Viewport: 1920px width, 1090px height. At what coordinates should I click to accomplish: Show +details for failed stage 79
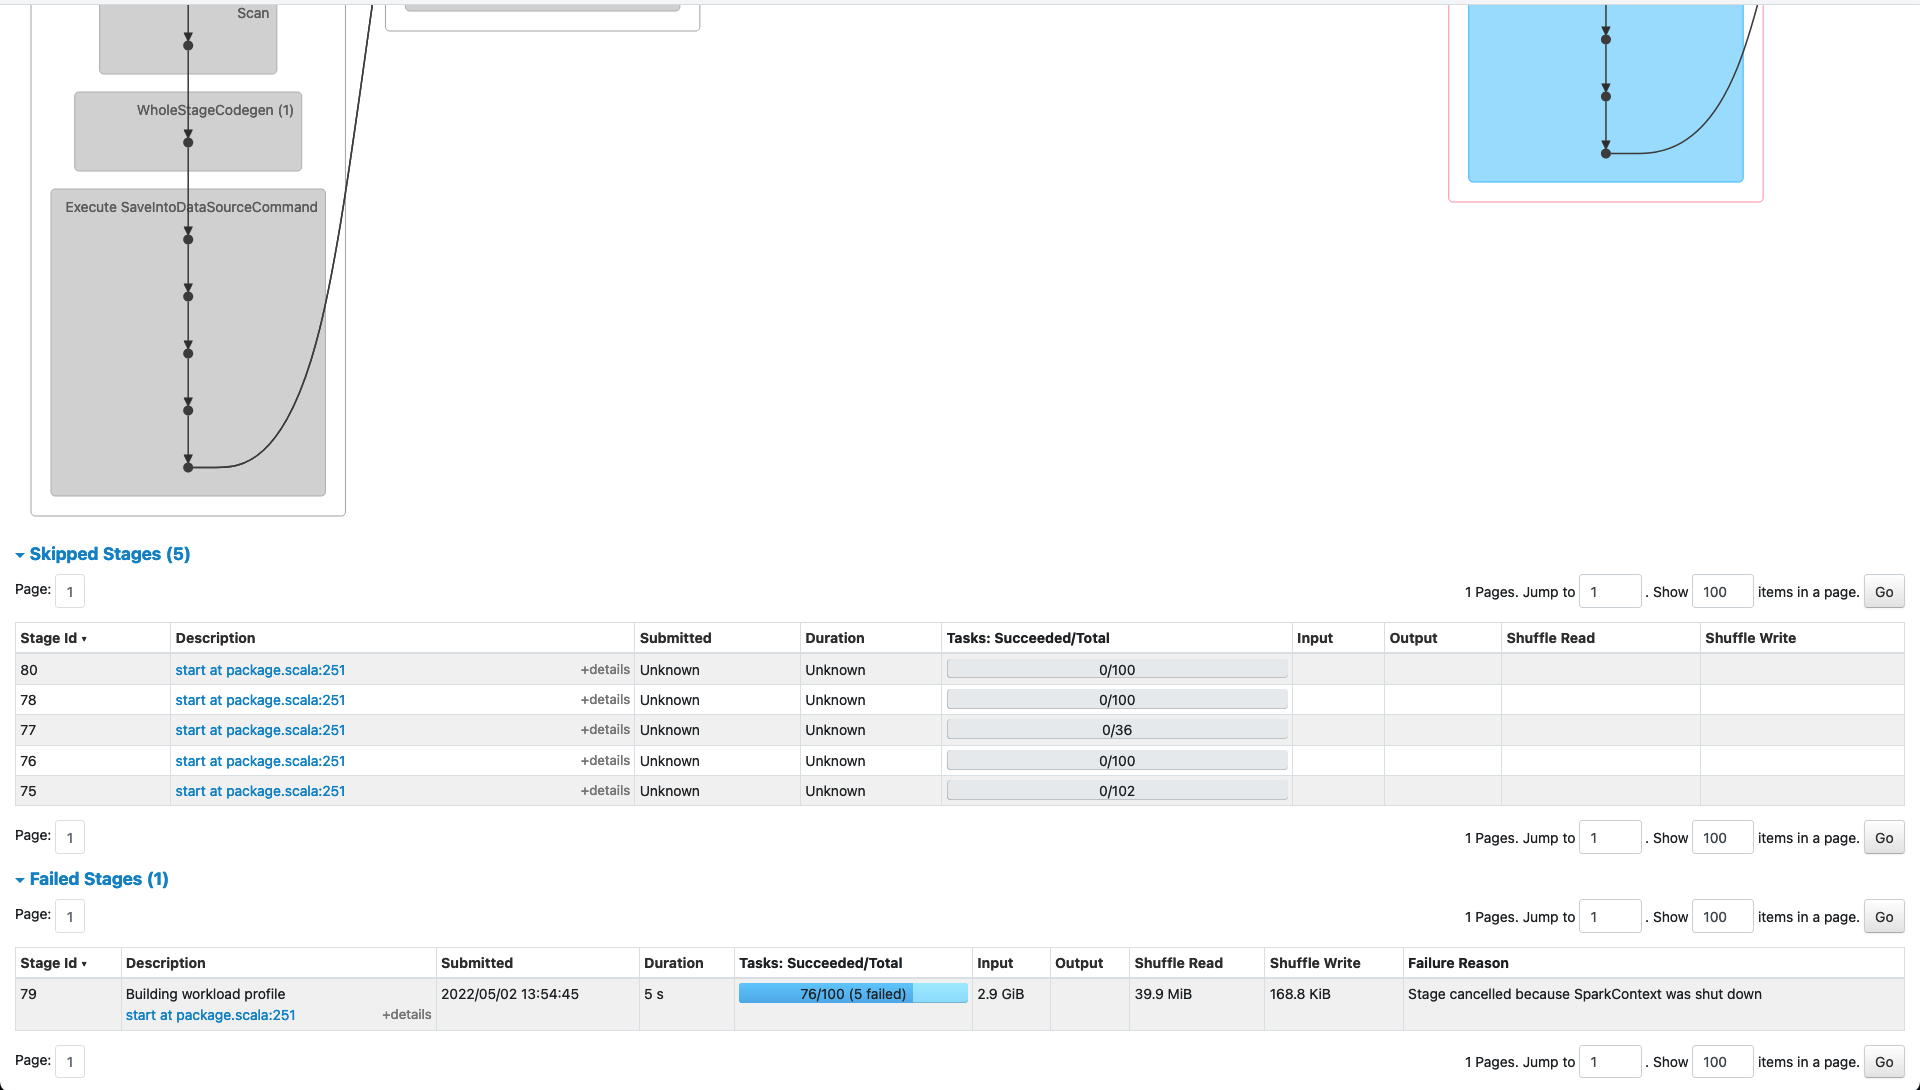[x=406, y=1015]
